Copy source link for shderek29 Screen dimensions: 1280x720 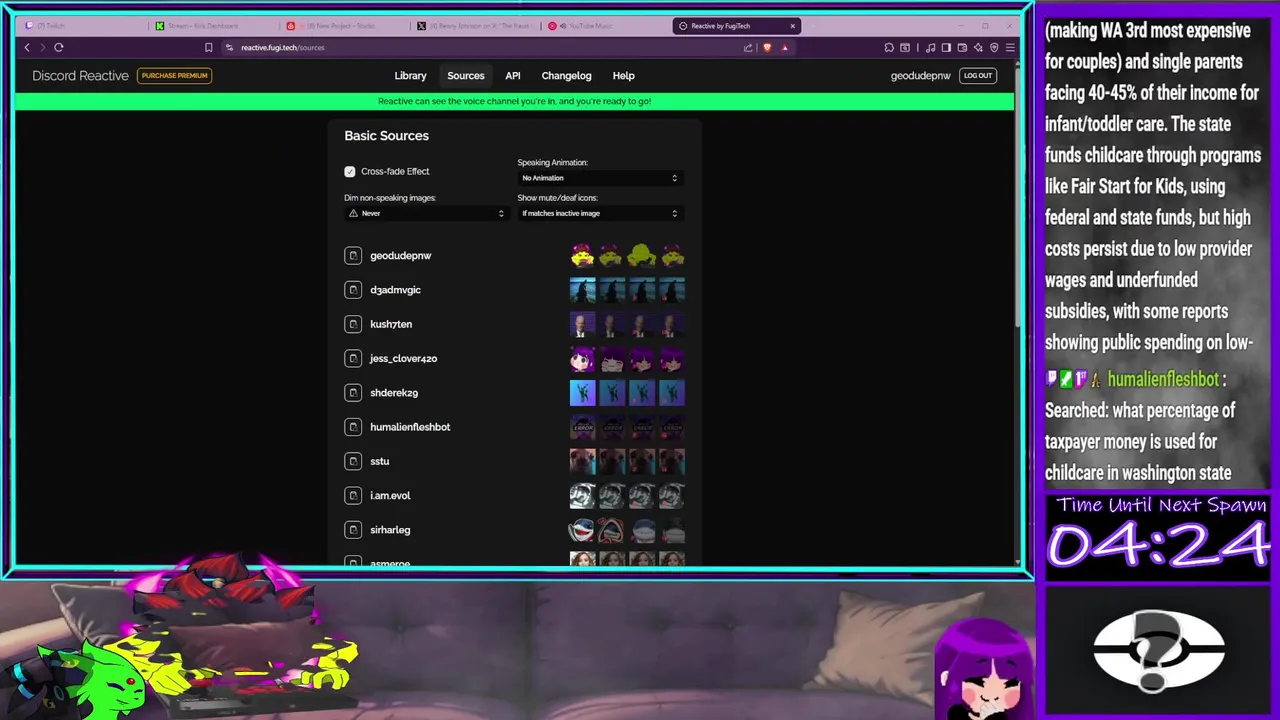click(353, 393)
